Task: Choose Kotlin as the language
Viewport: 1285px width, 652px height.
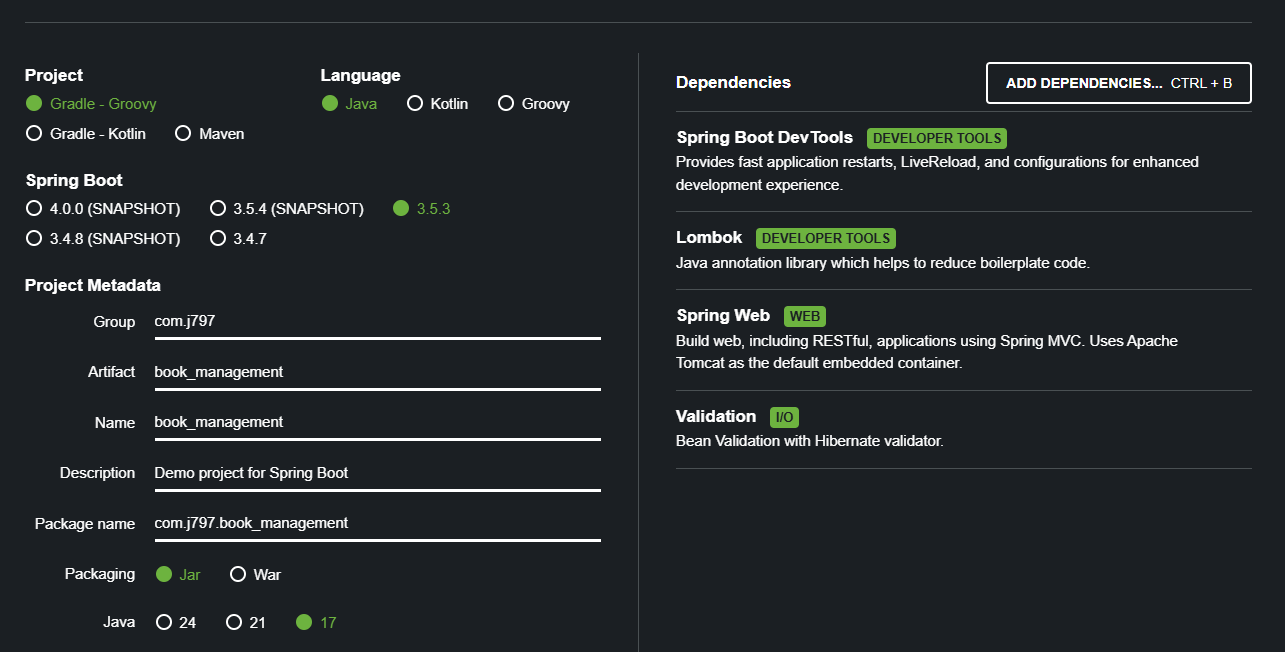Action: tap(437, 104)
